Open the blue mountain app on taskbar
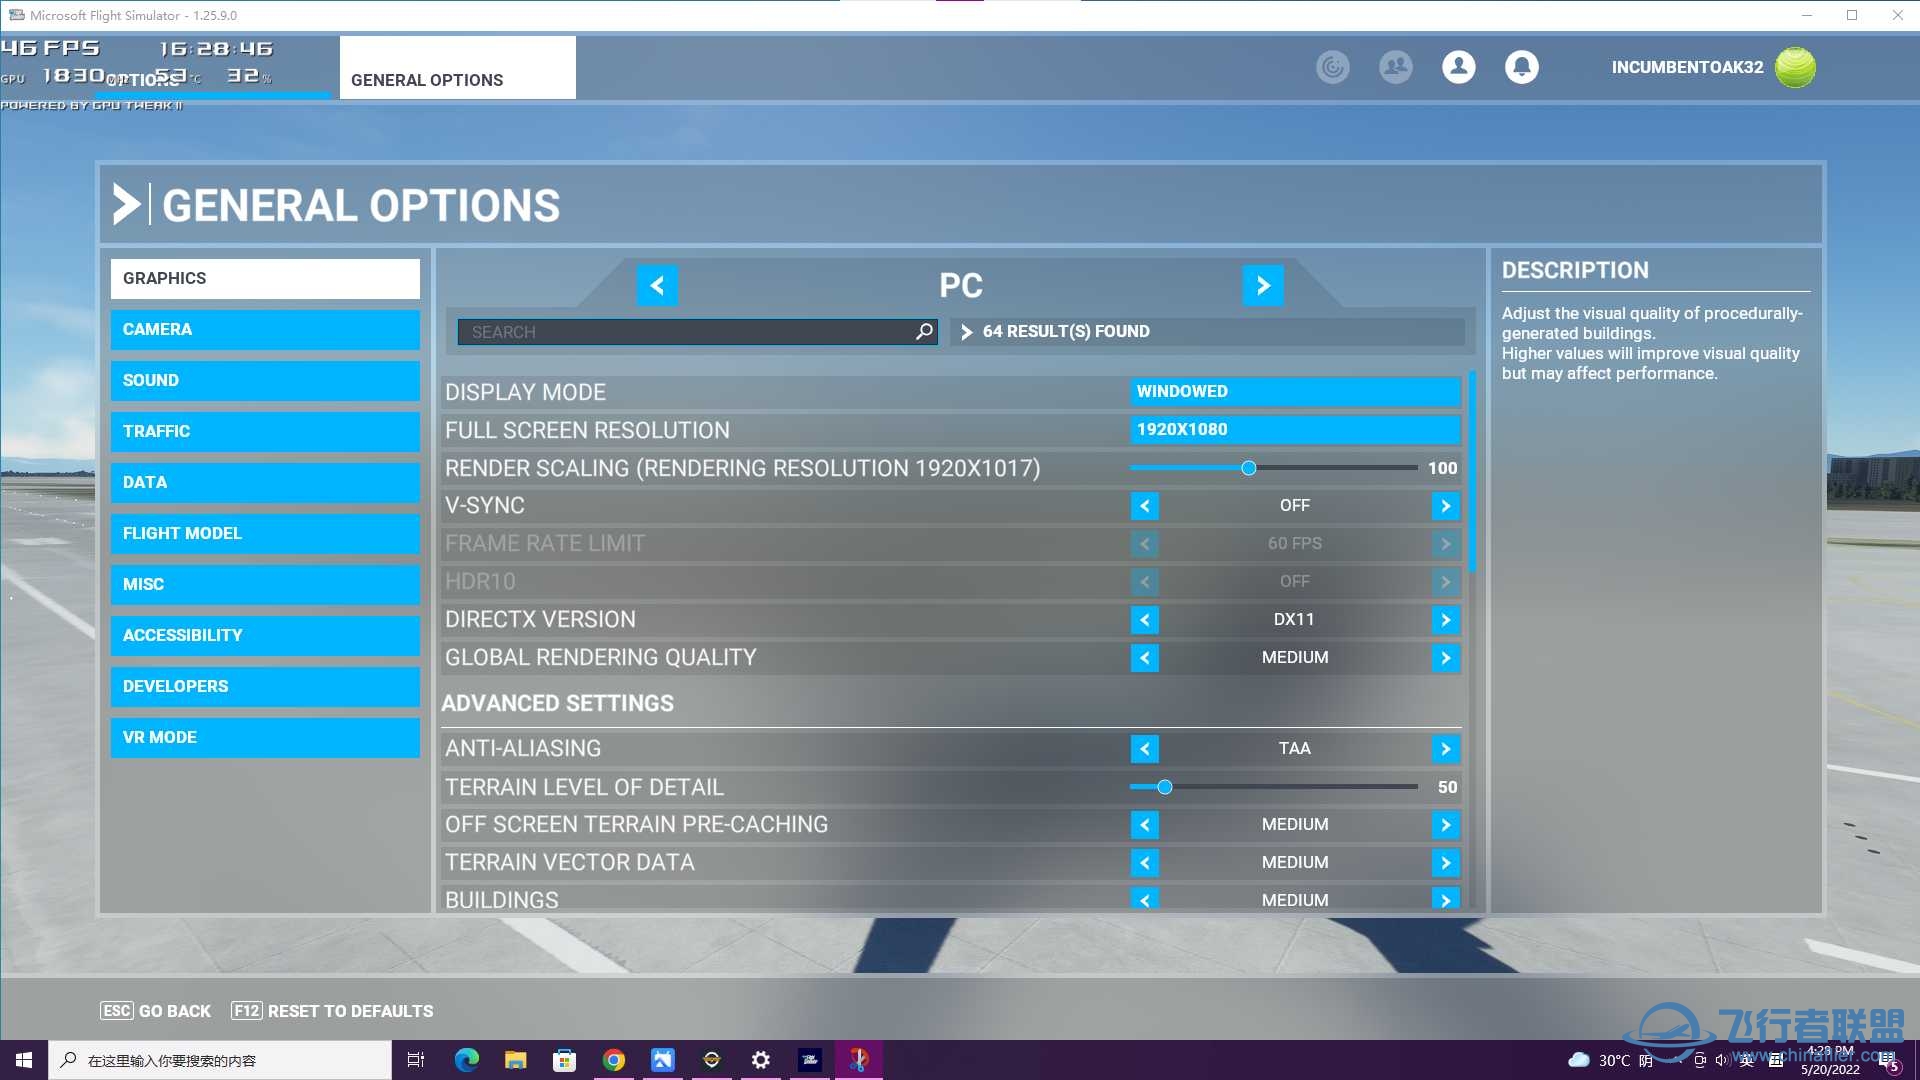The image size is (1920, 1080). (662, 1060)
